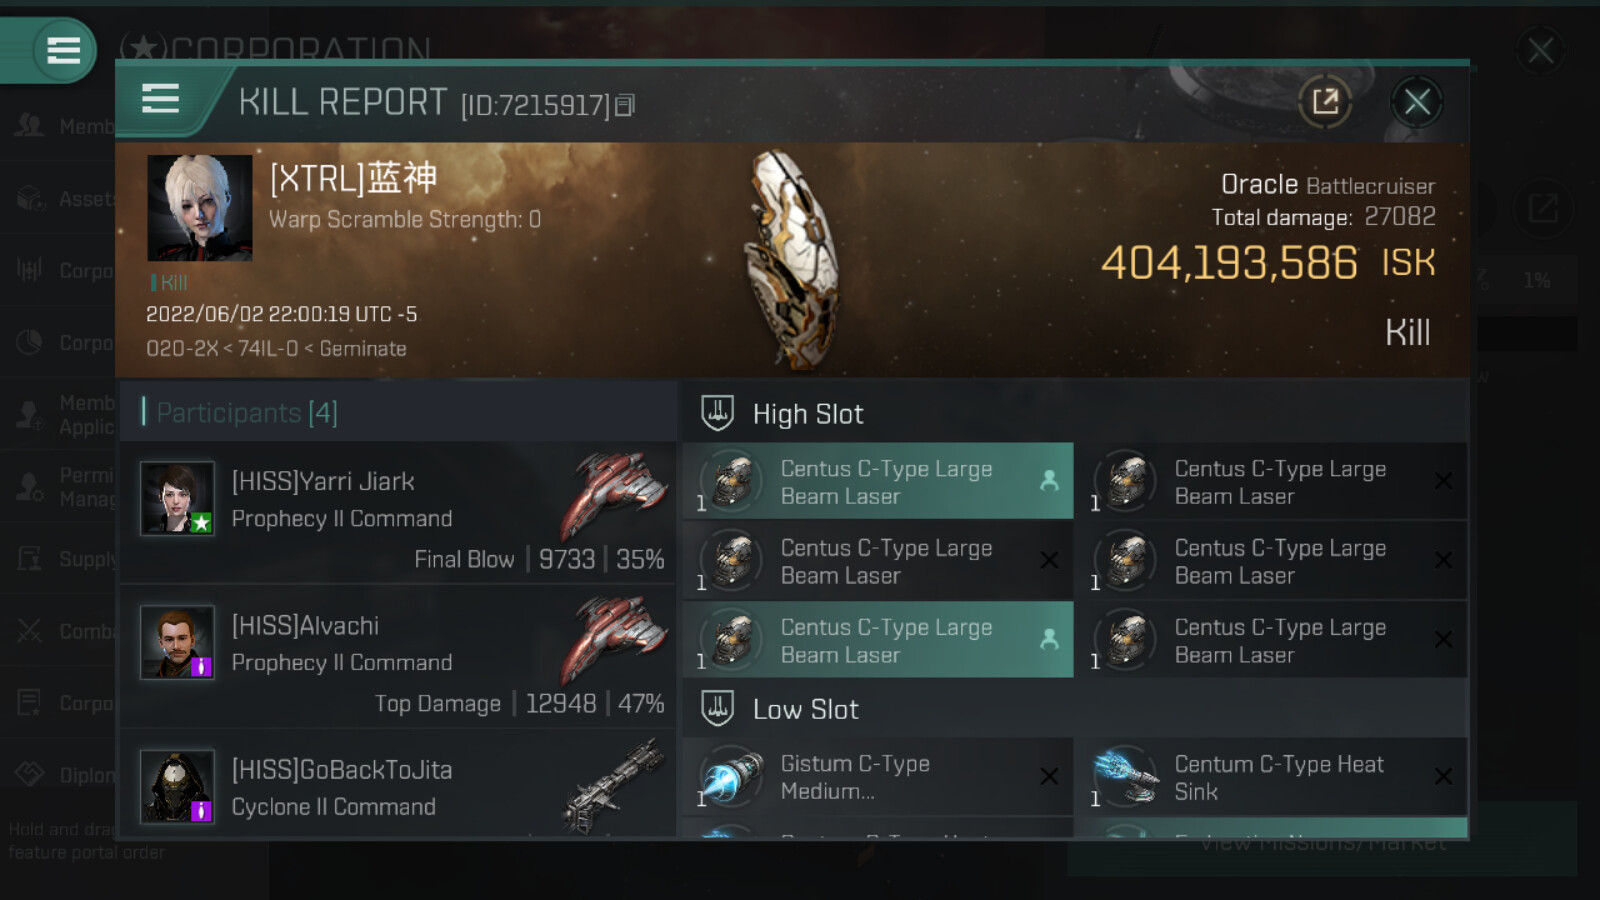
Task: Share kill report via export icon
Action: pyautogui.click(x=1325, y=101)
